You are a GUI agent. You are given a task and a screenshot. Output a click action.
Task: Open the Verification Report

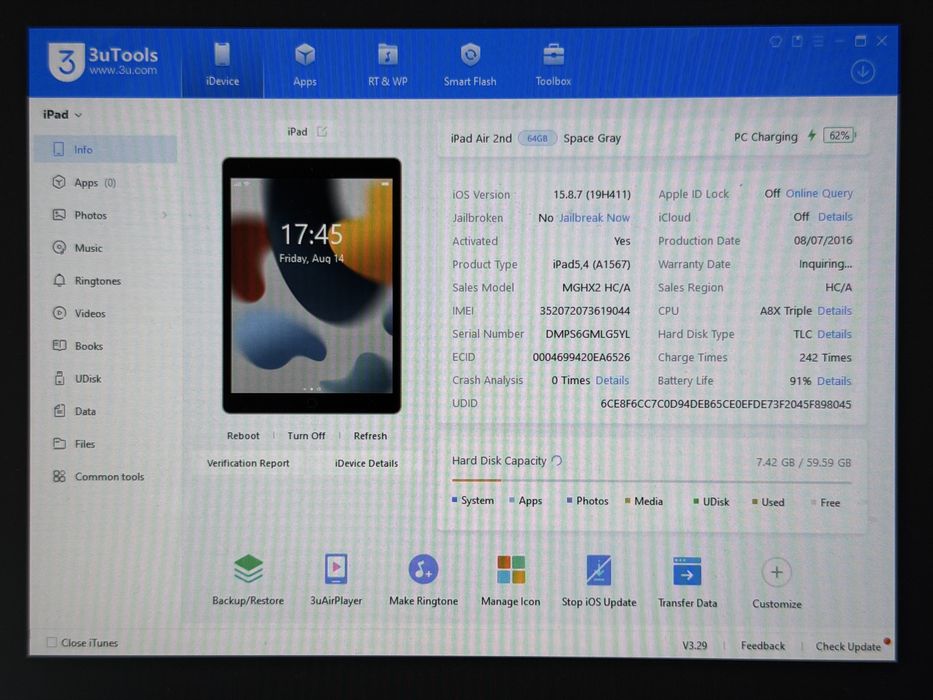coord(248,463)
